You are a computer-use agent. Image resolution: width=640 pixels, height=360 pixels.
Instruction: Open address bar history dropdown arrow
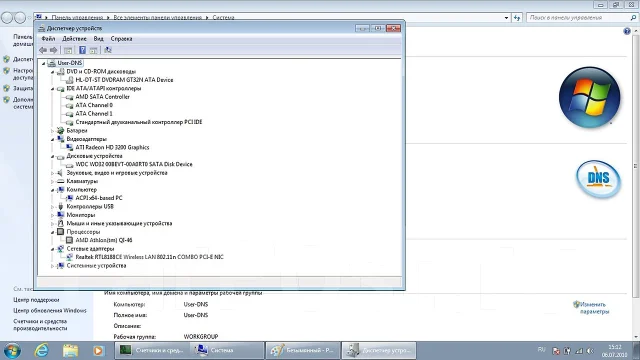click(507, 18)
